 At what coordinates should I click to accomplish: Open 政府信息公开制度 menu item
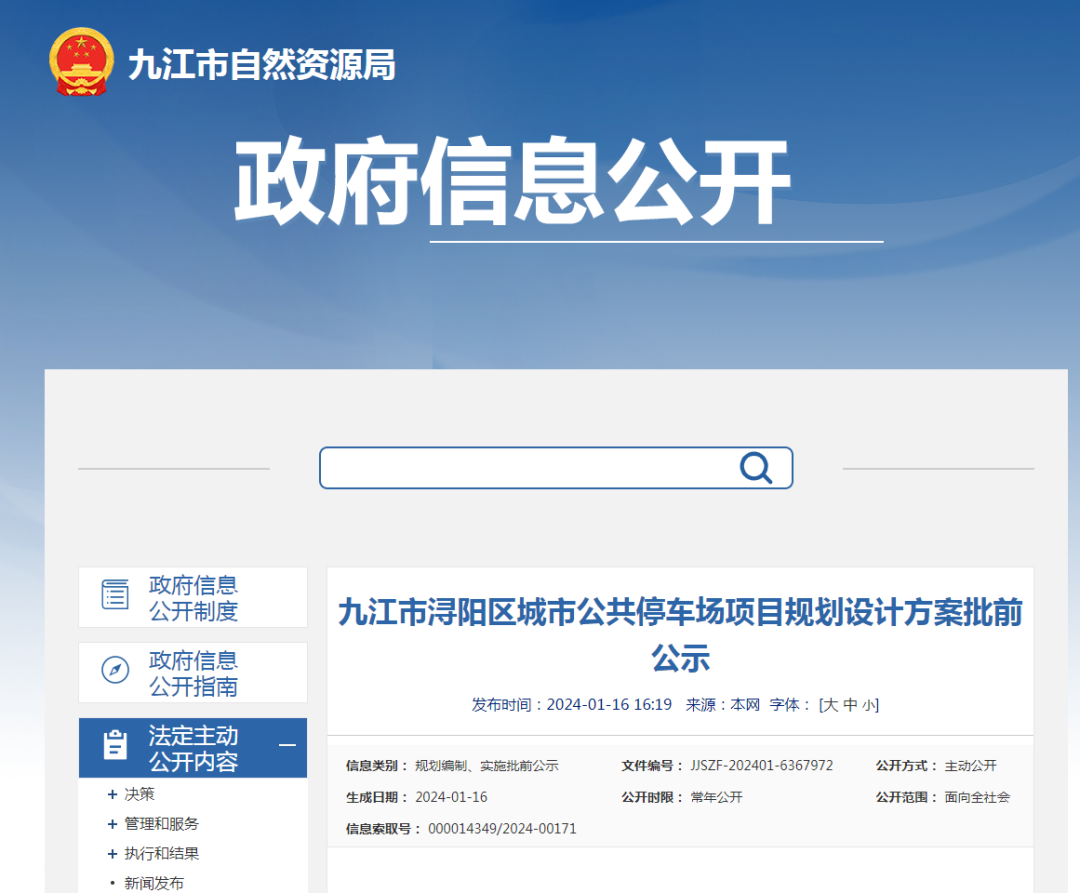click(x=193, y=598)
